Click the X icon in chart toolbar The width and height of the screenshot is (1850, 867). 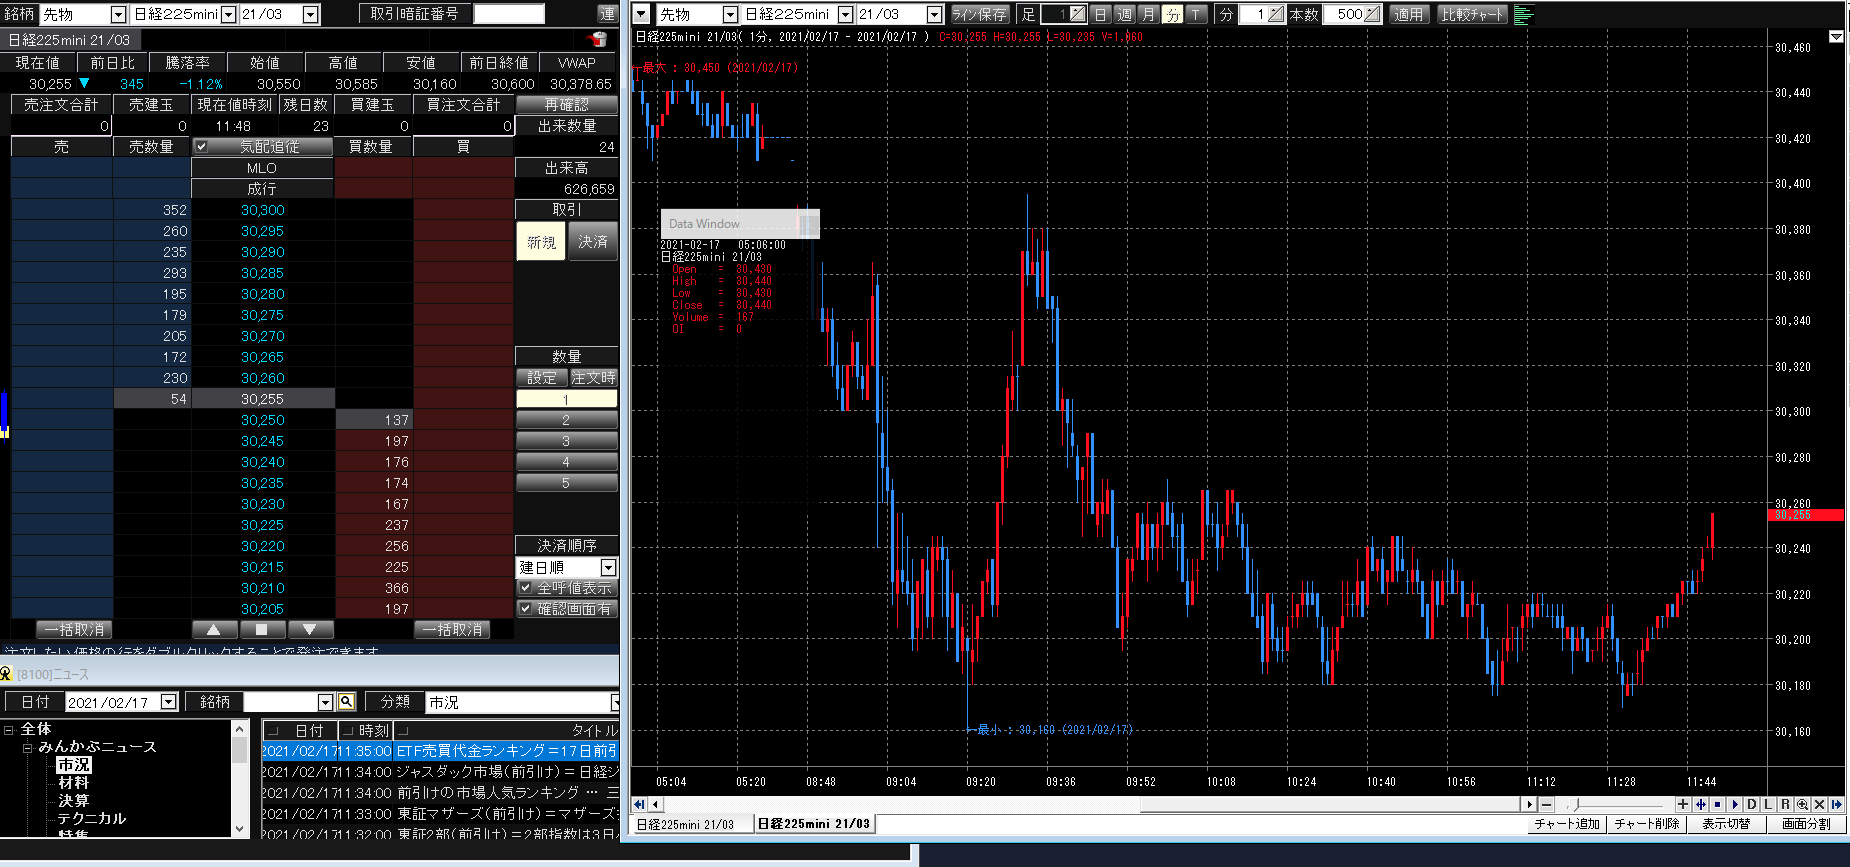coord(1819,804)
